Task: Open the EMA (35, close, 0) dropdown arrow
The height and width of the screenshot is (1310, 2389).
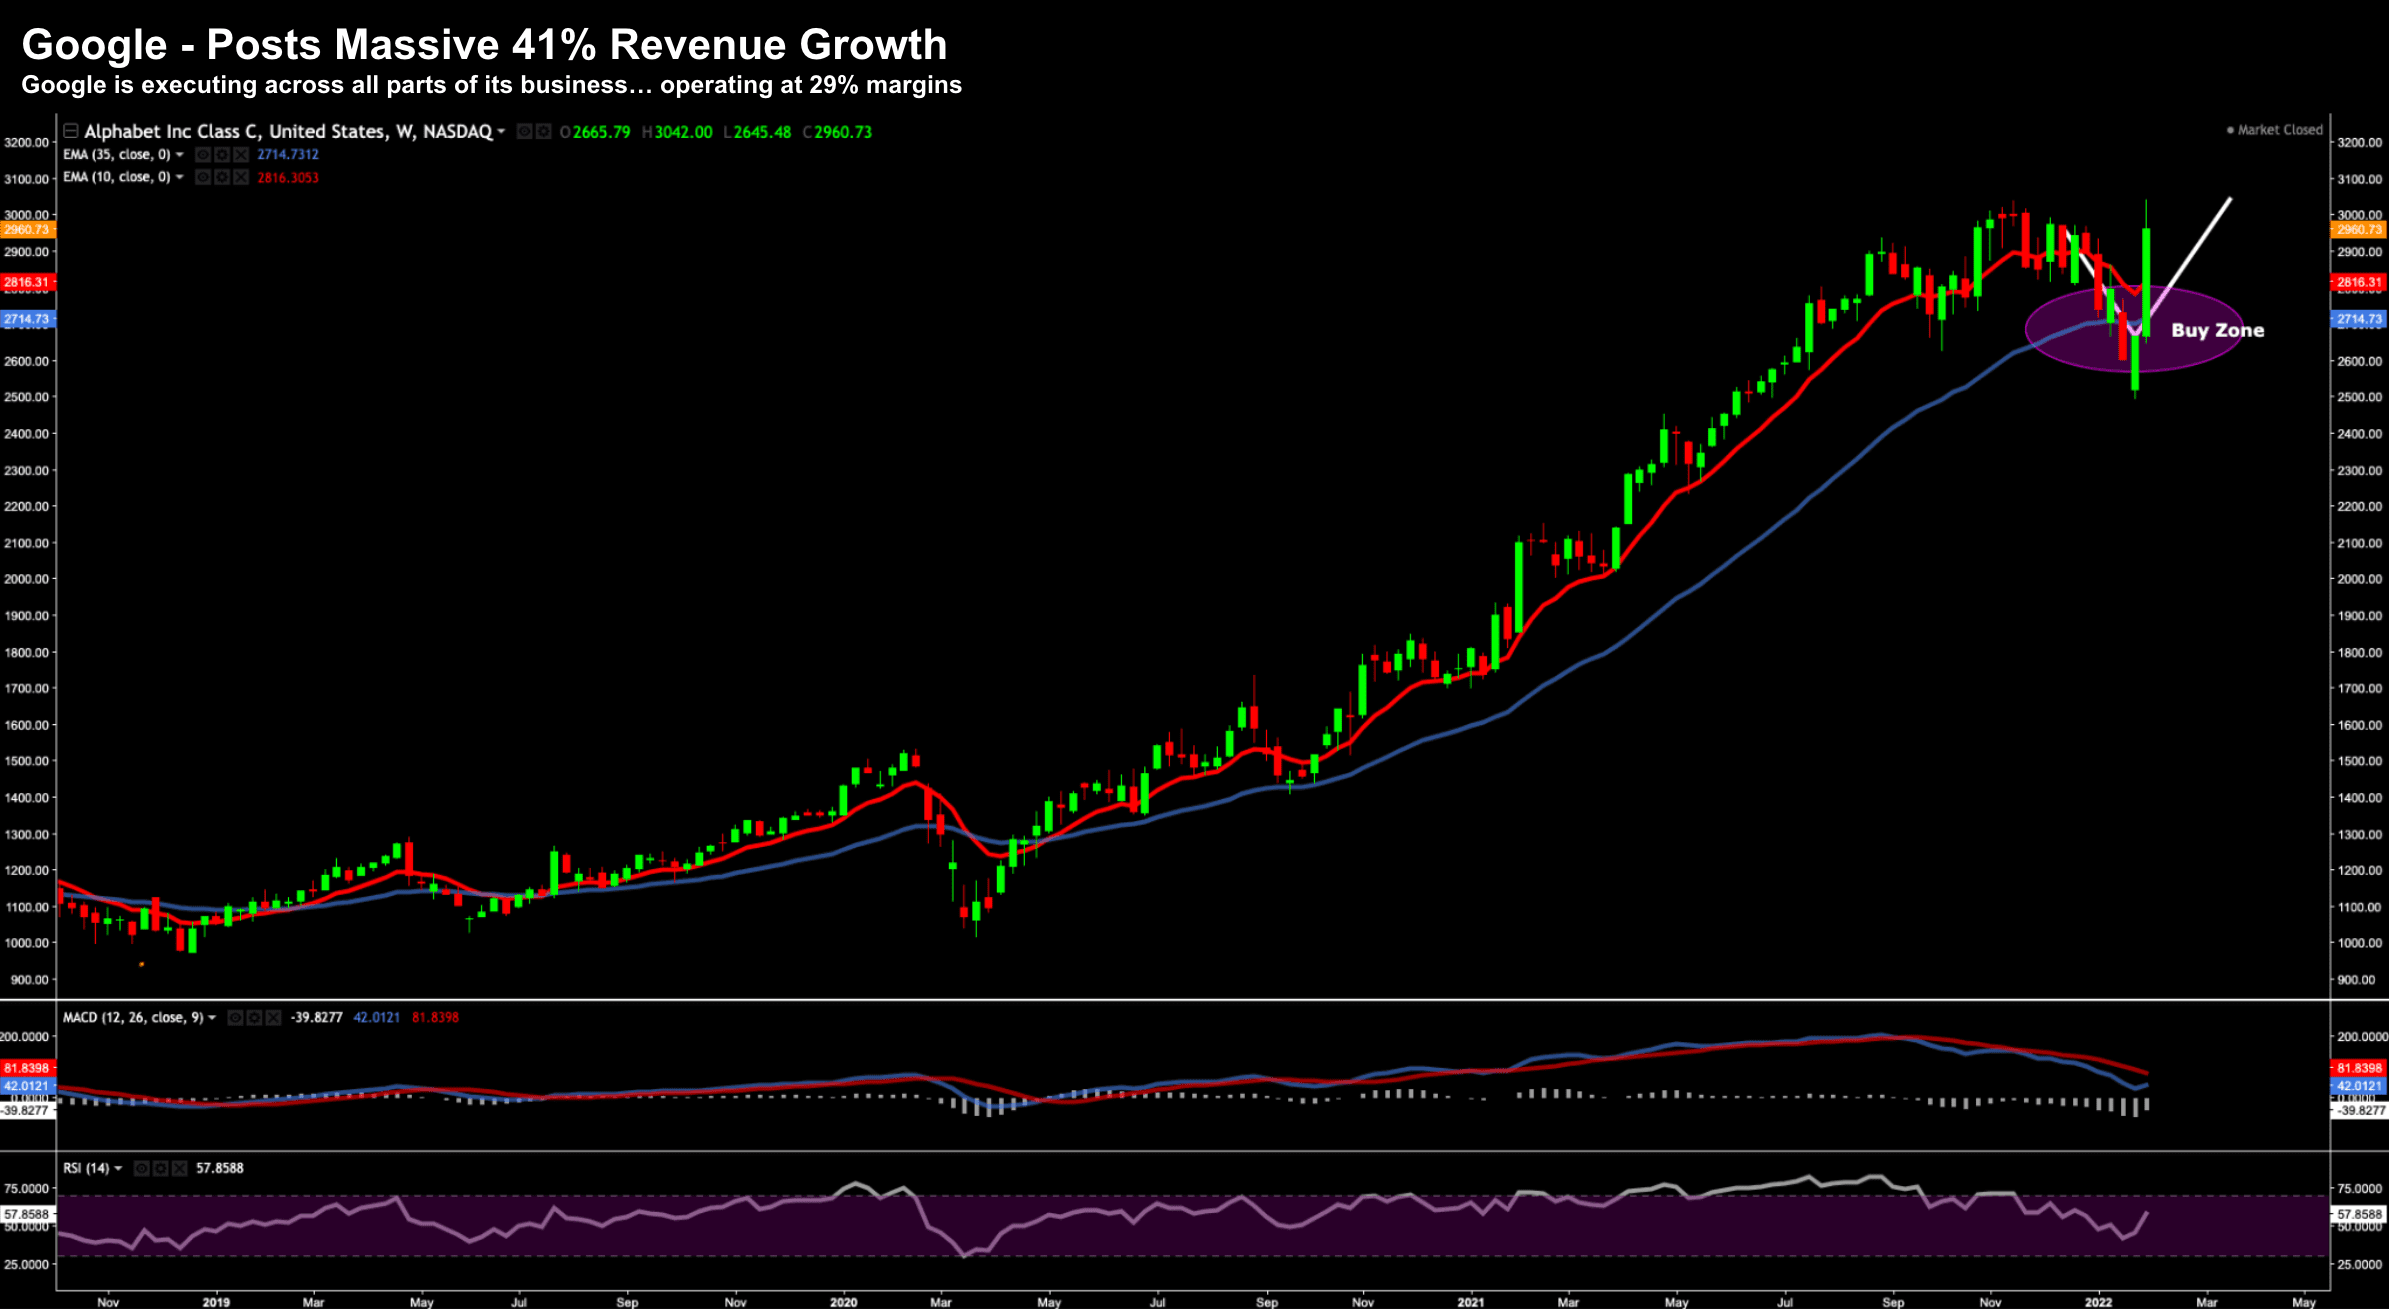Action: pos(179,155)
